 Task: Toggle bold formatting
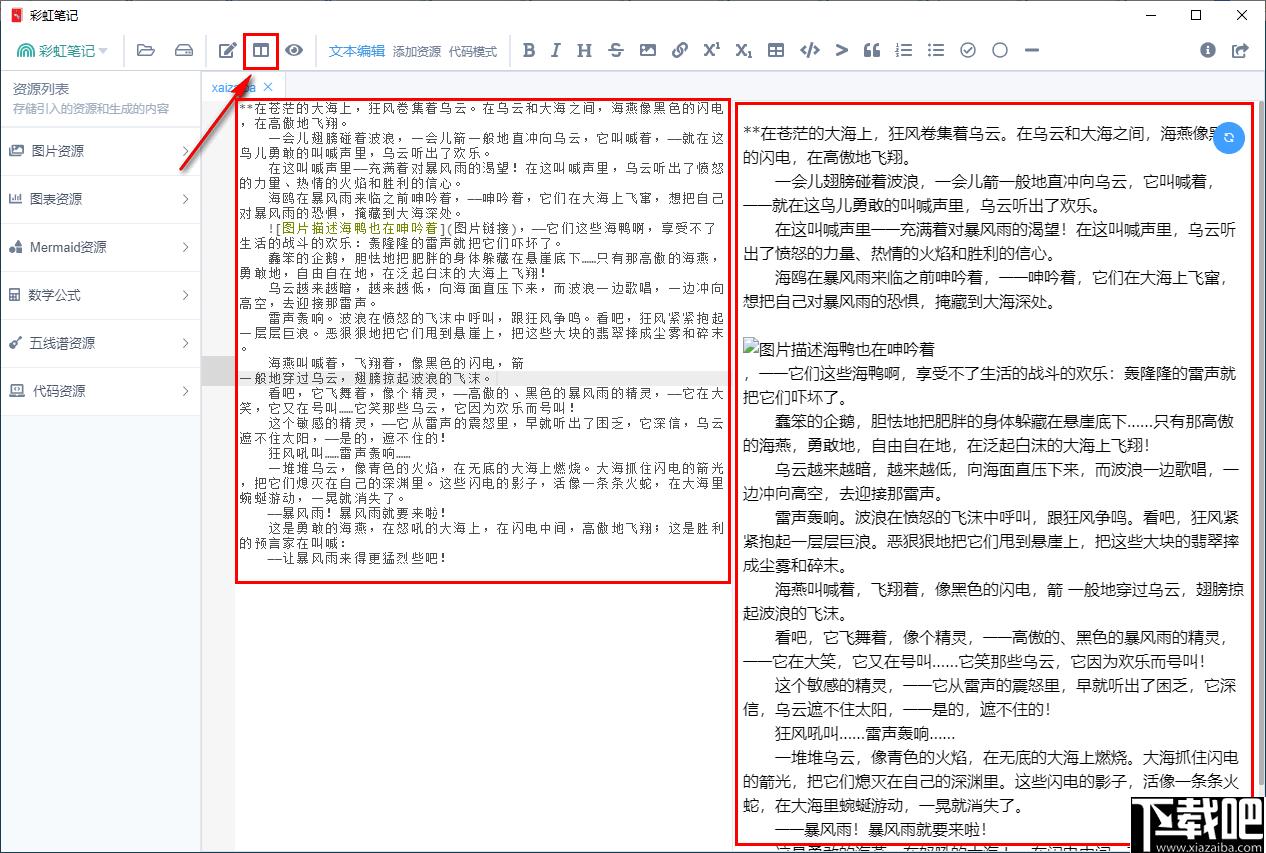(529, 50)
